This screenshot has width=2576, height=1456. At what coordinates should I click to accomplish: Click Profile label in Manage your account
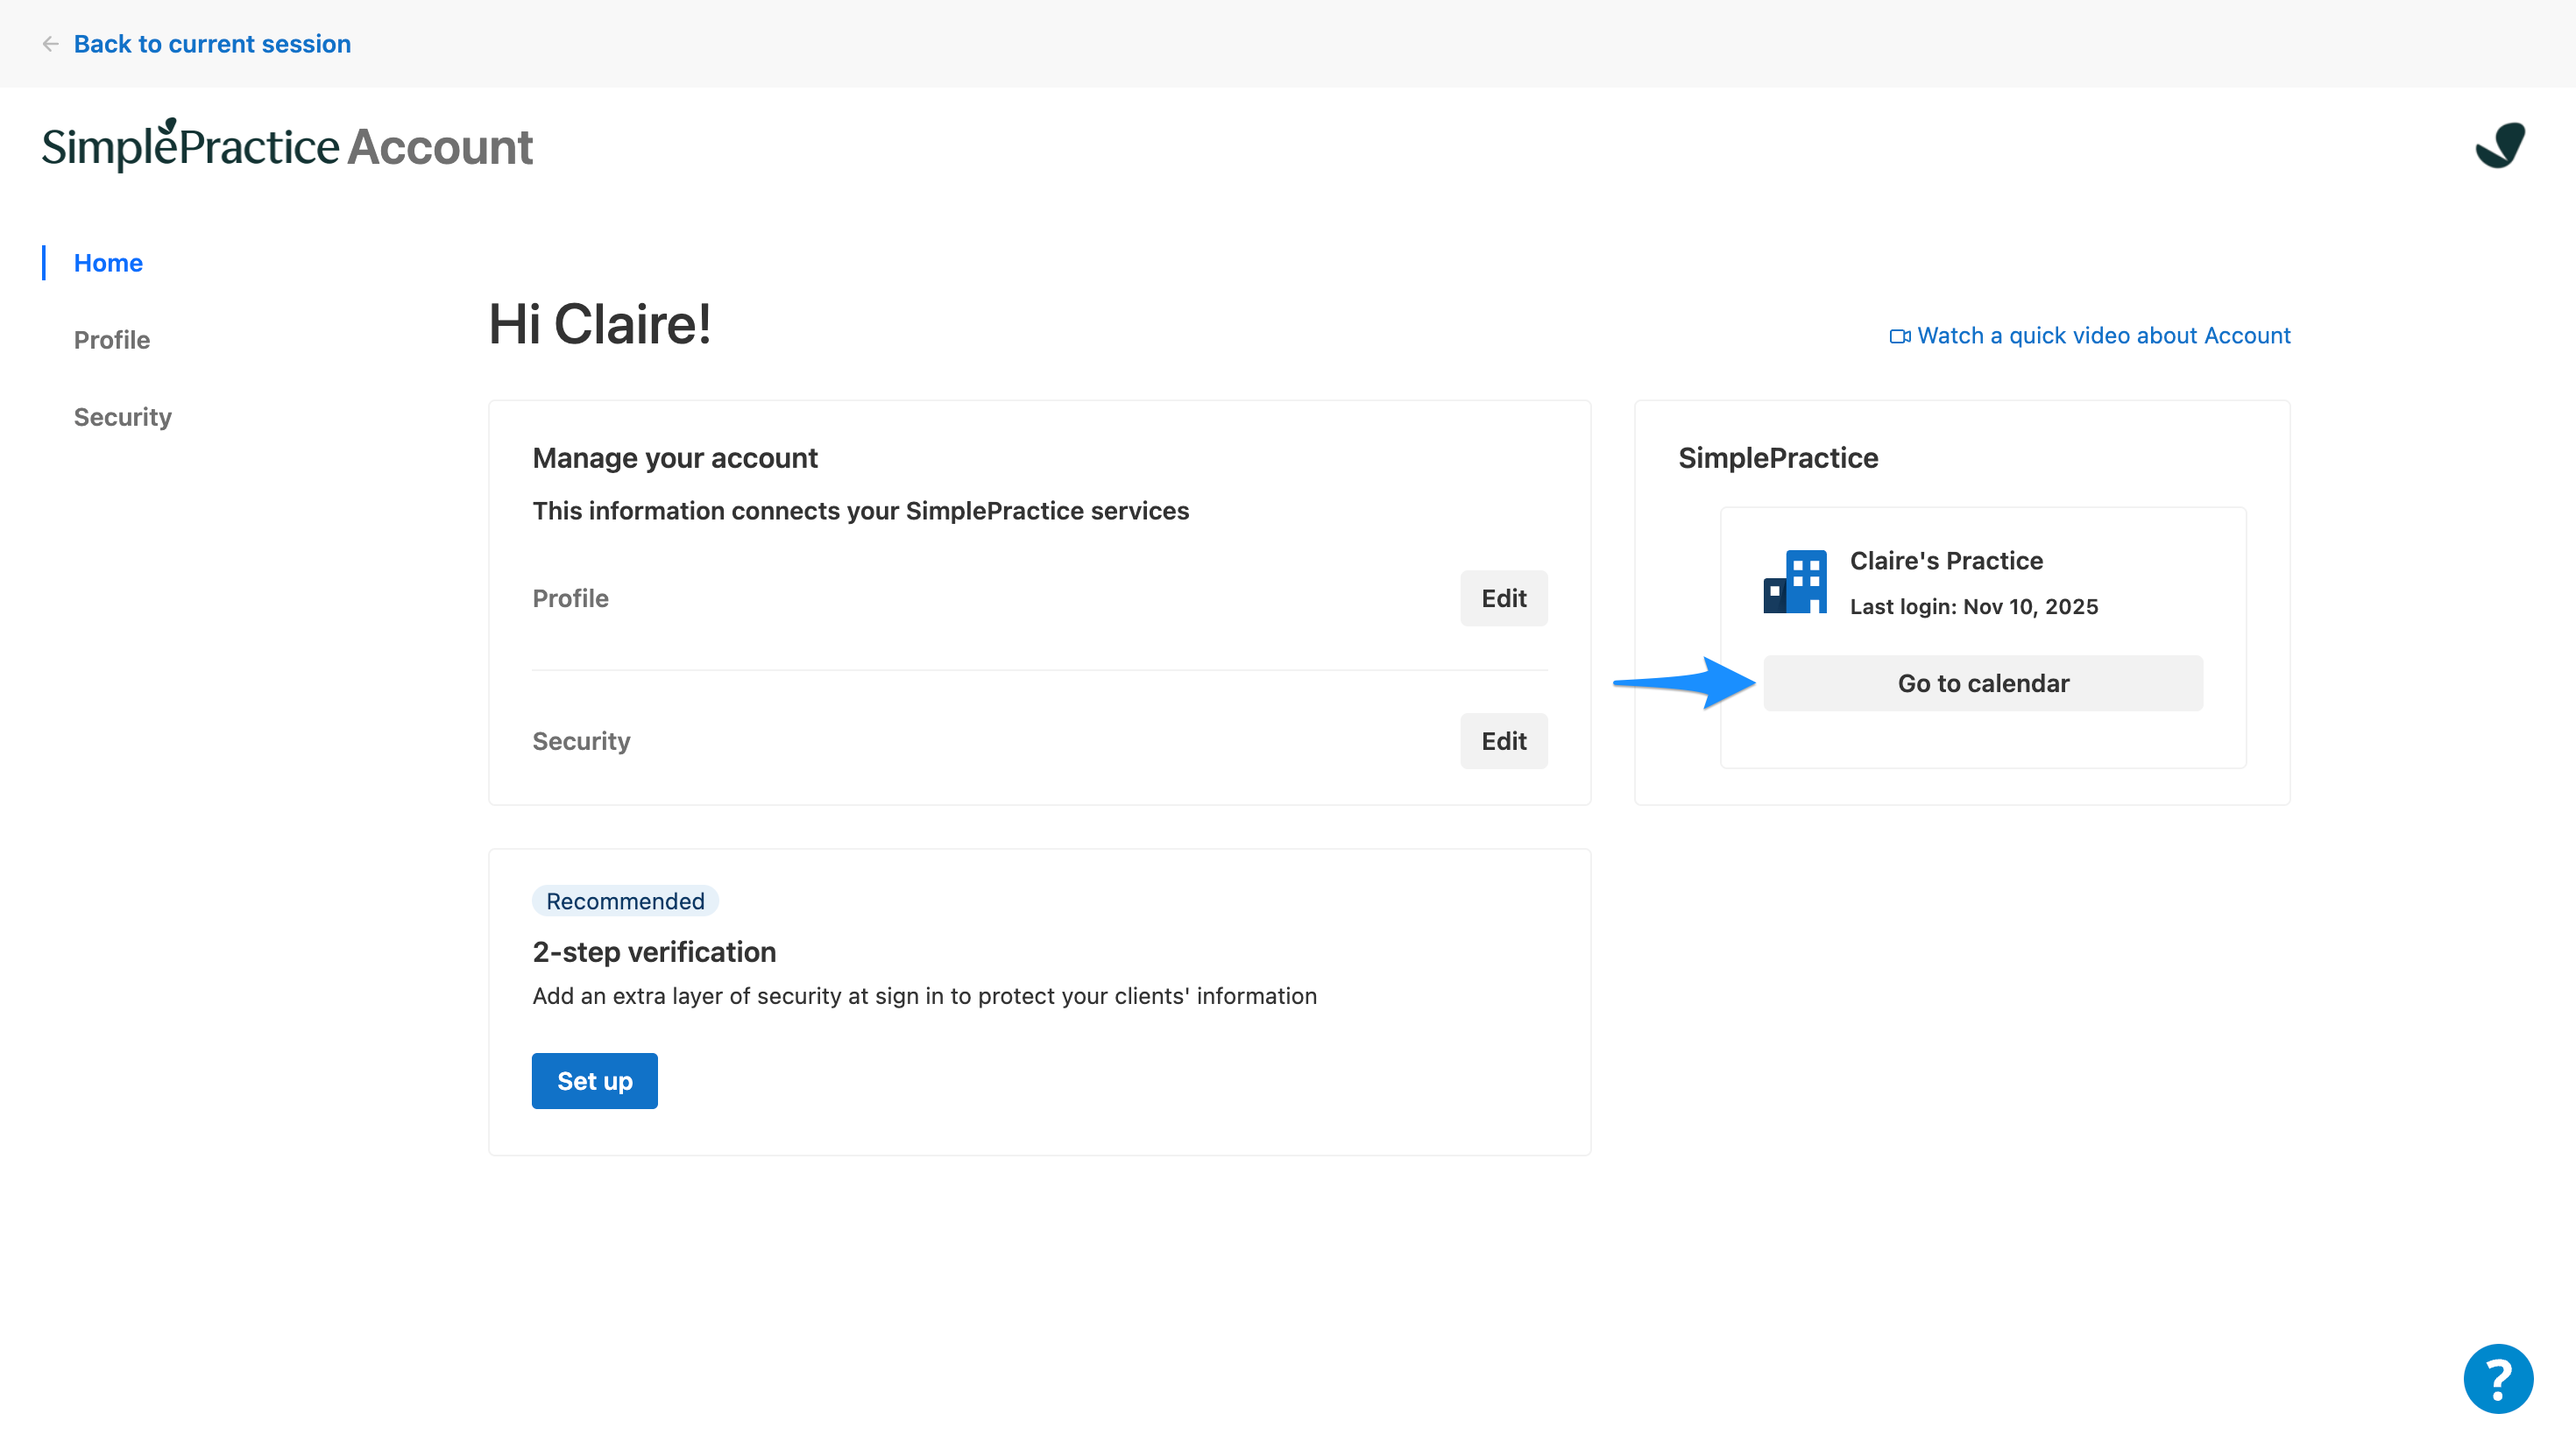coord(570,598)
